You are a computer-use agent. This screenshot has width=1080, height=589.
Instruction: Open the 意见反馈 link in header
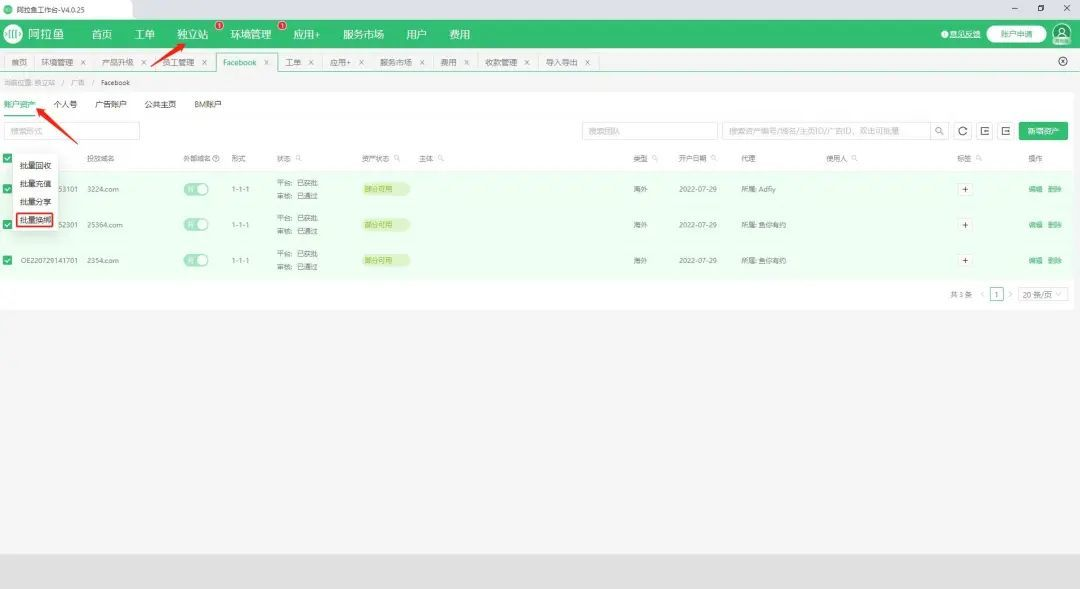pyautogui.click(x=961, y=34)
